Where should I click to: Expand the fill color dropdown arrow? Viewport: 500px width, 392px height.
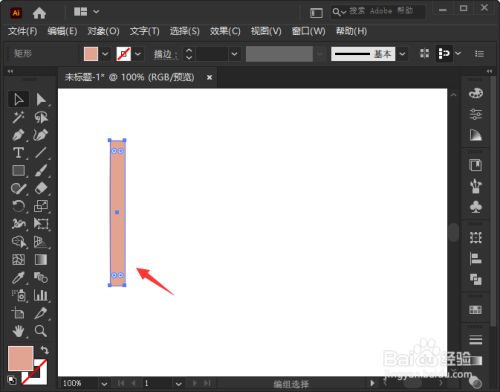click(105, 54)
